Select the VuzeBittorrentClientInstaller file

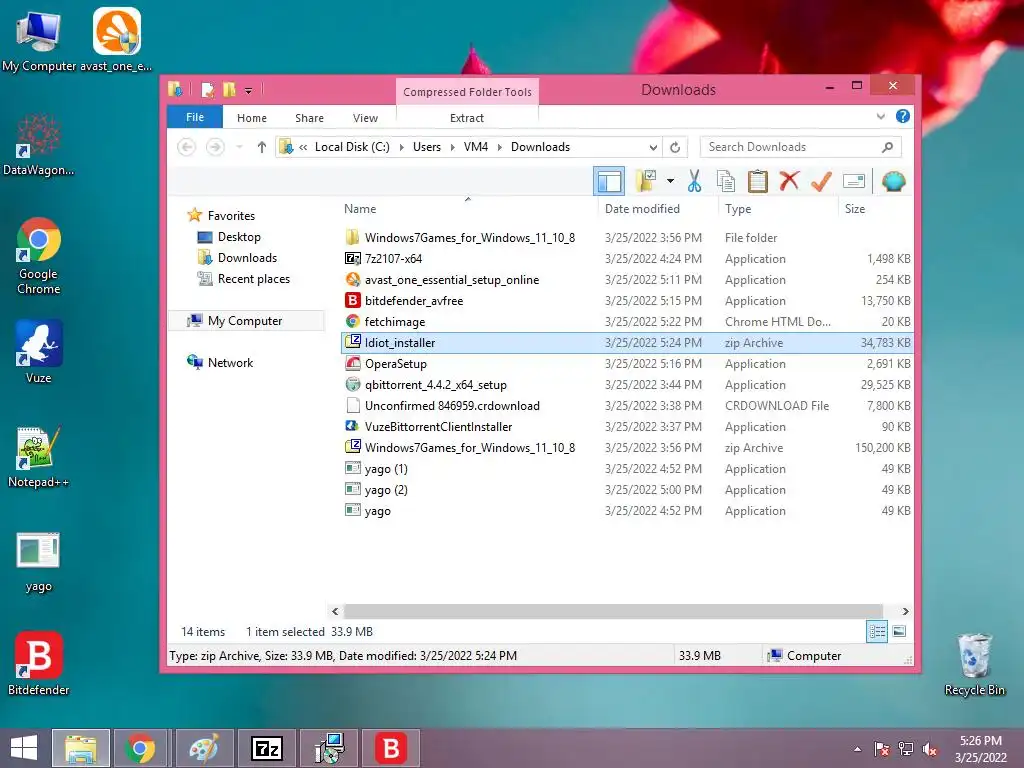(x=626, y=426)
